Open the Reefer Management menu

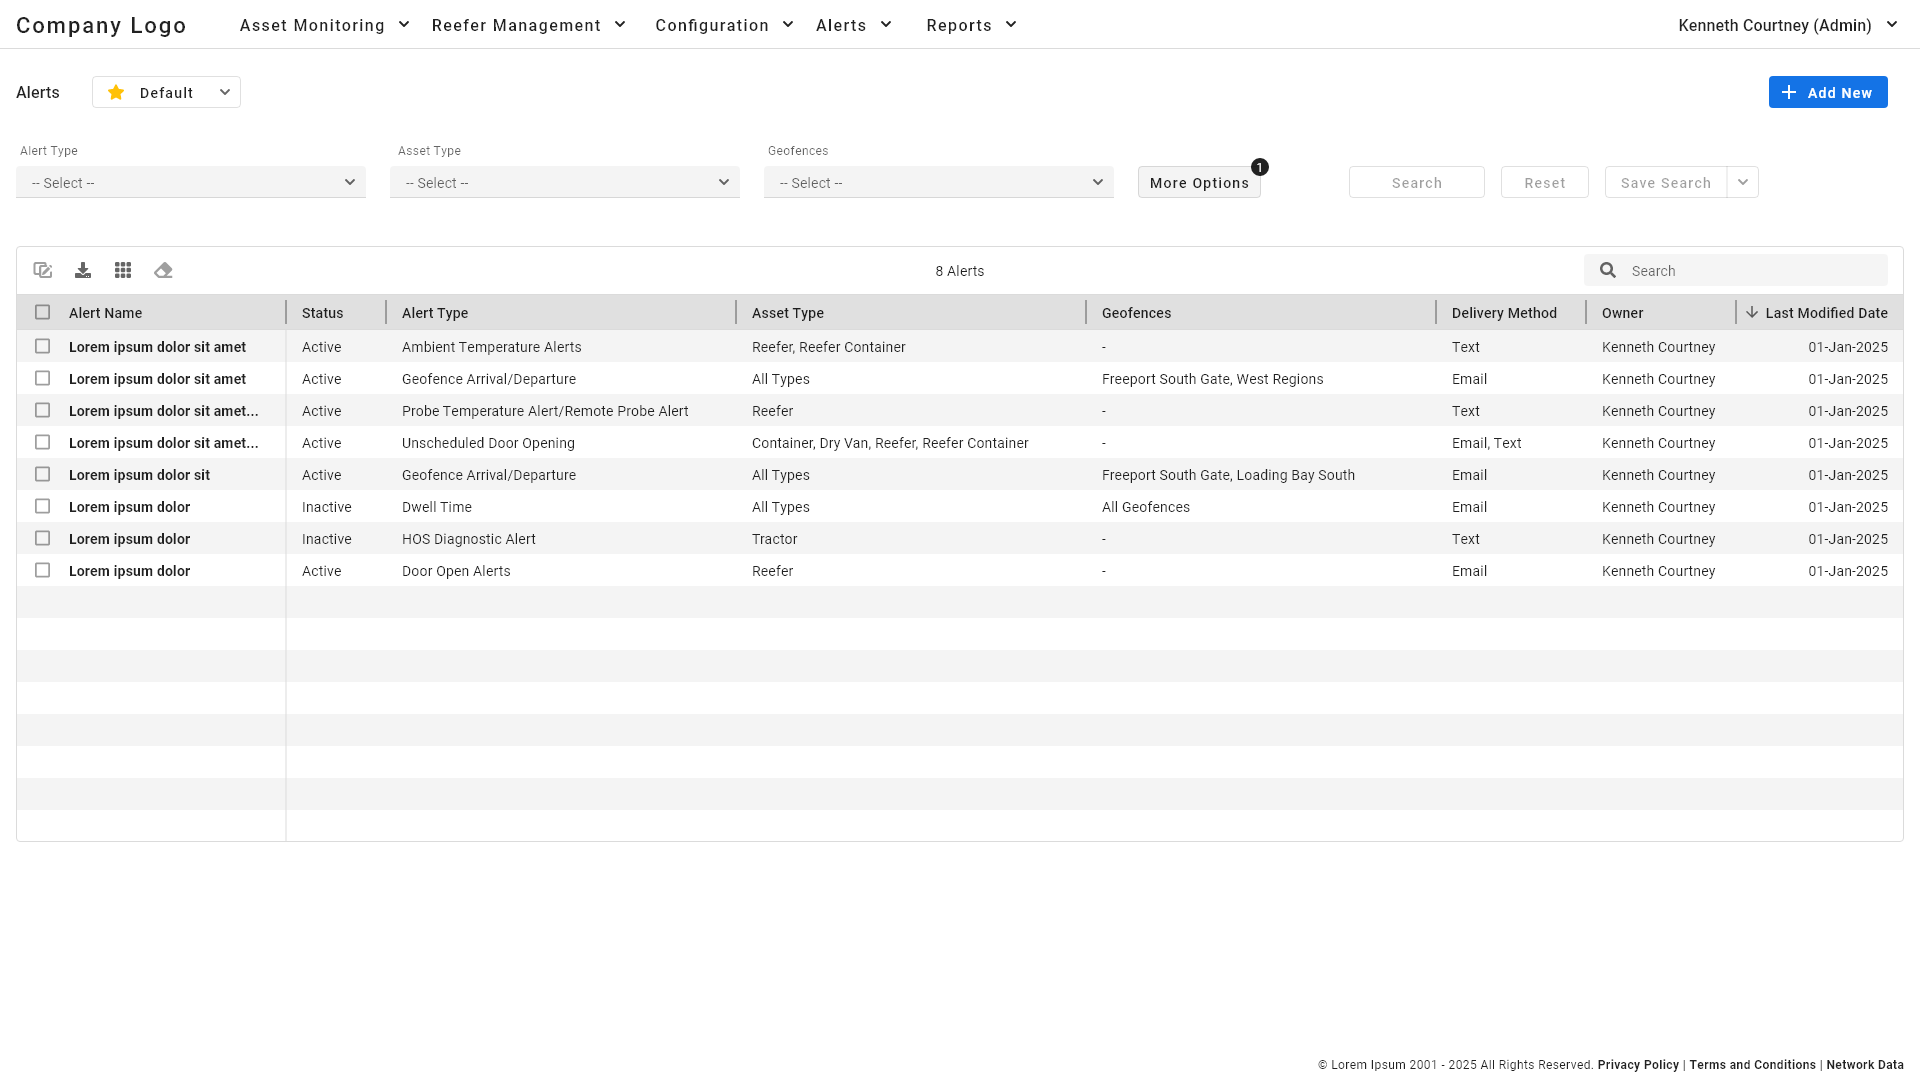point(529,25)
